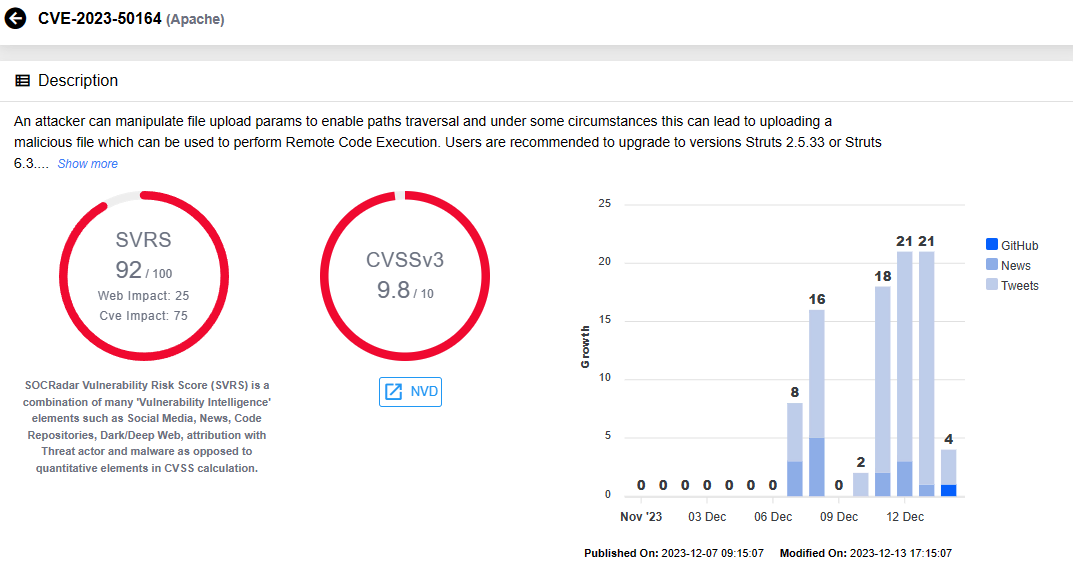1073x568 pixels.
Task: Click the (Apache) vendor label
Action: click(x=195, y=19)
